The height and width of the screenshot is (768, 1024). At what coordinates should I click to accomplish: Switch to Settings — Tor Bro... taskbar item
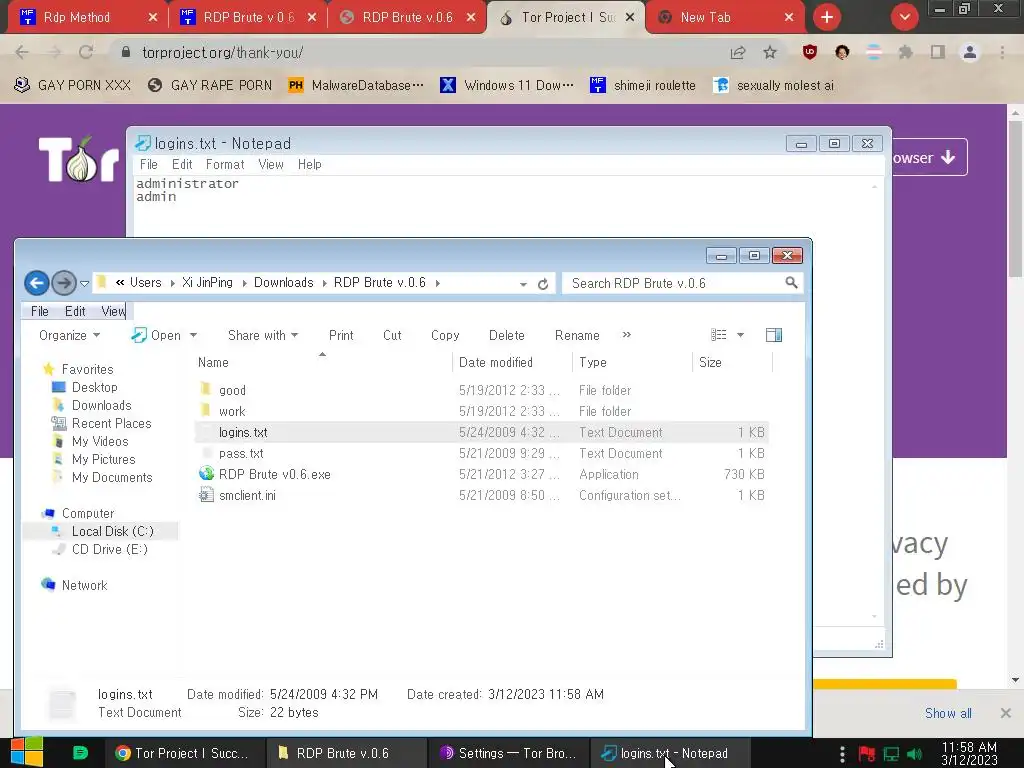tap(509, 753)
